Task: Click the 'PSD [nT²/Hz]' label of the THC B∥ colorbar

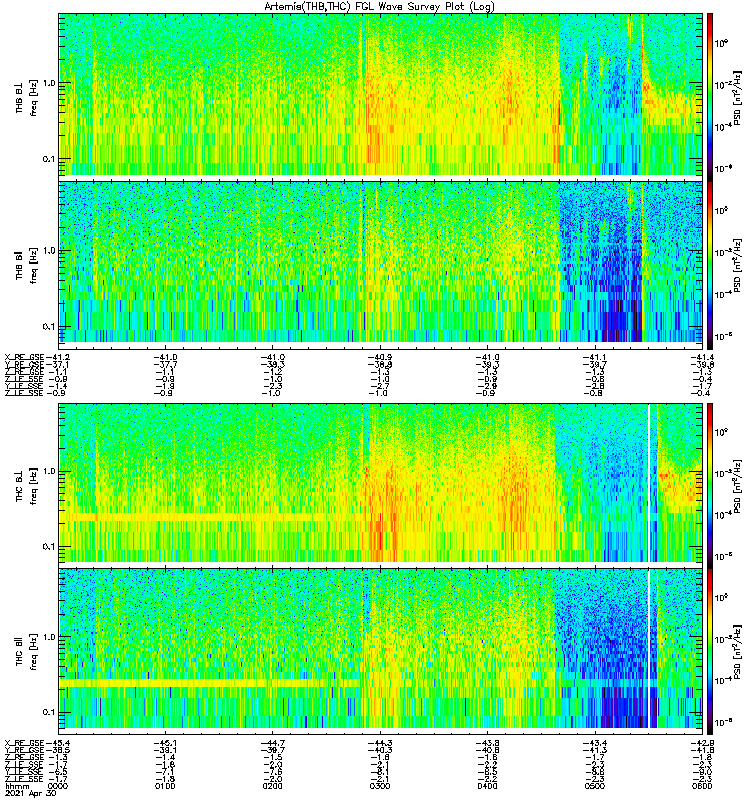Action: [738, 652]
